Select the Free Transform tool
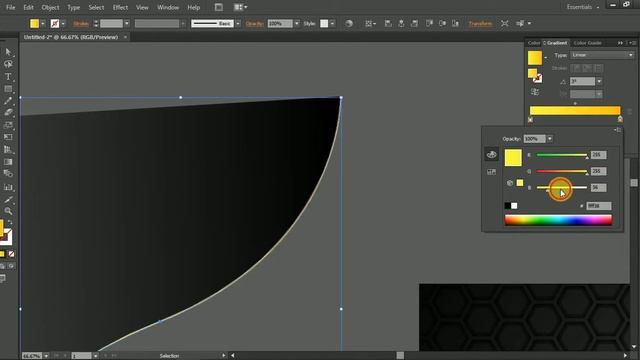 pos(8,137)
